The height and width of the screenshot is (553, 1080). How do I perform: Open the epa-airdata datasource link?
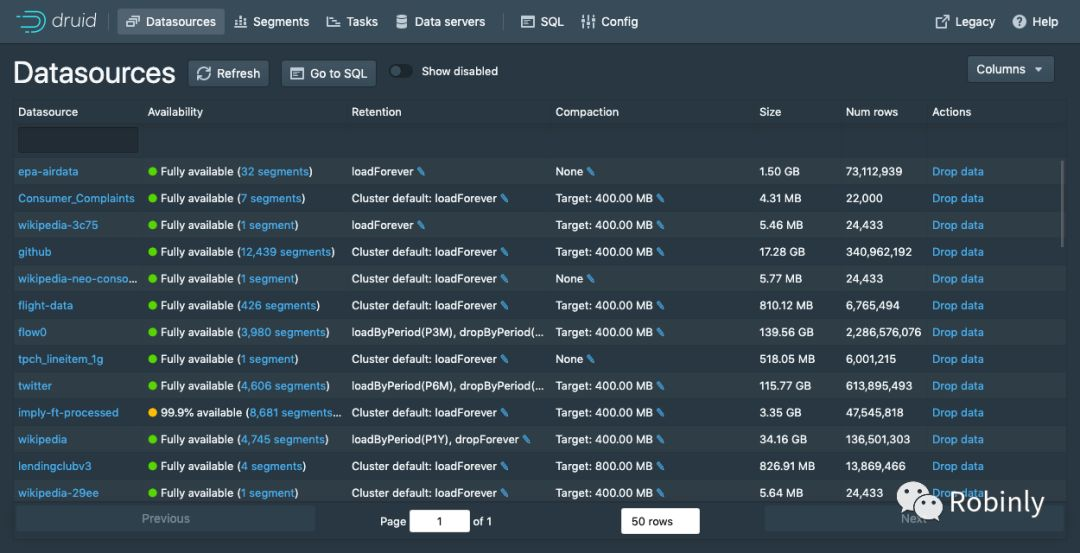coord(48,171)
